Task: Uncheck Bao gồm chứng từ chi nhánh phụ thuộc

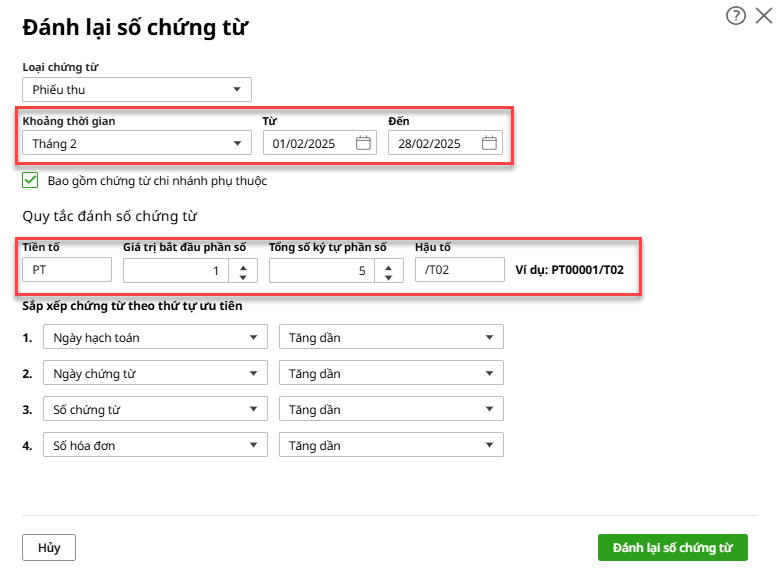Action: coord(31,181)
